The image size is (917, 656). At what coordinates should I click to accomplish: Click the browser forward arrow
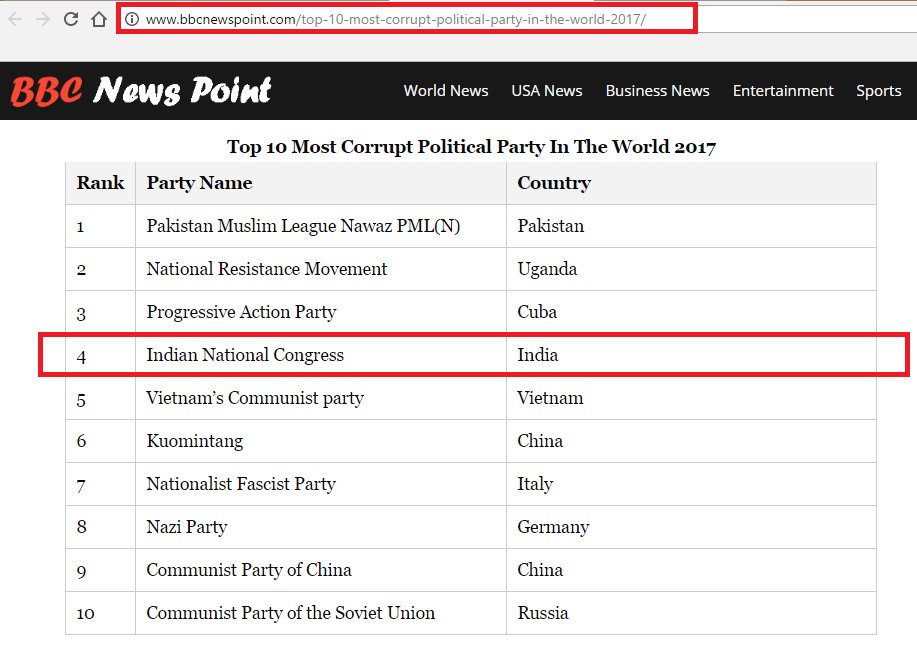coord(43,19)
